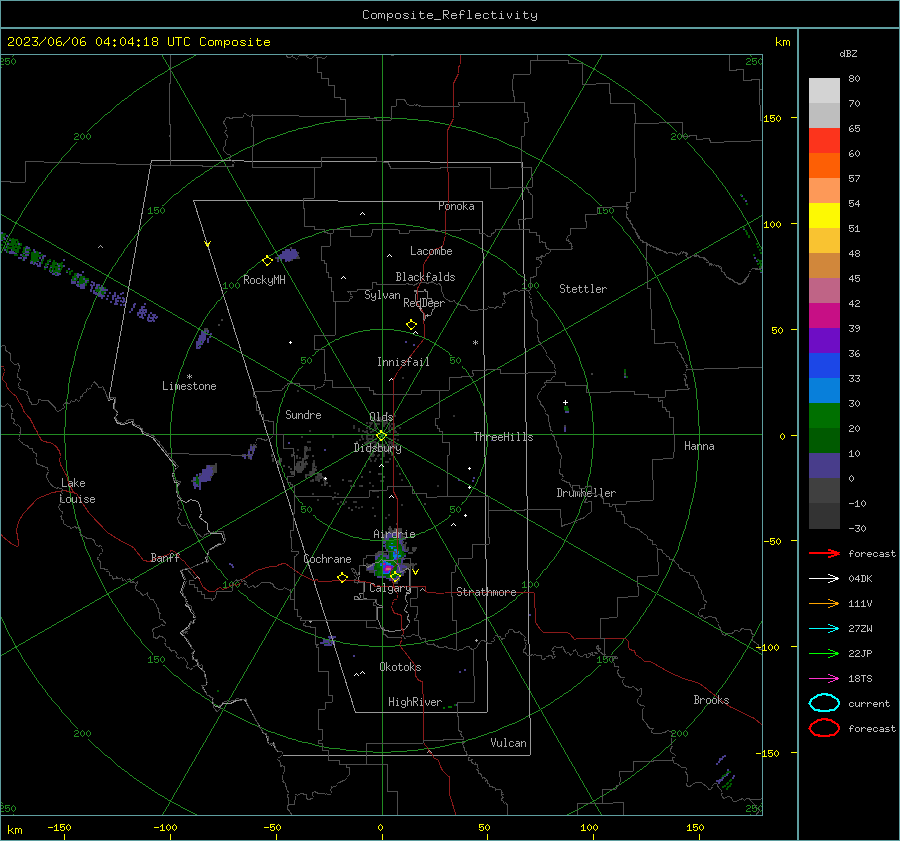Click the Banff label
900x841 pixels.
165,557
